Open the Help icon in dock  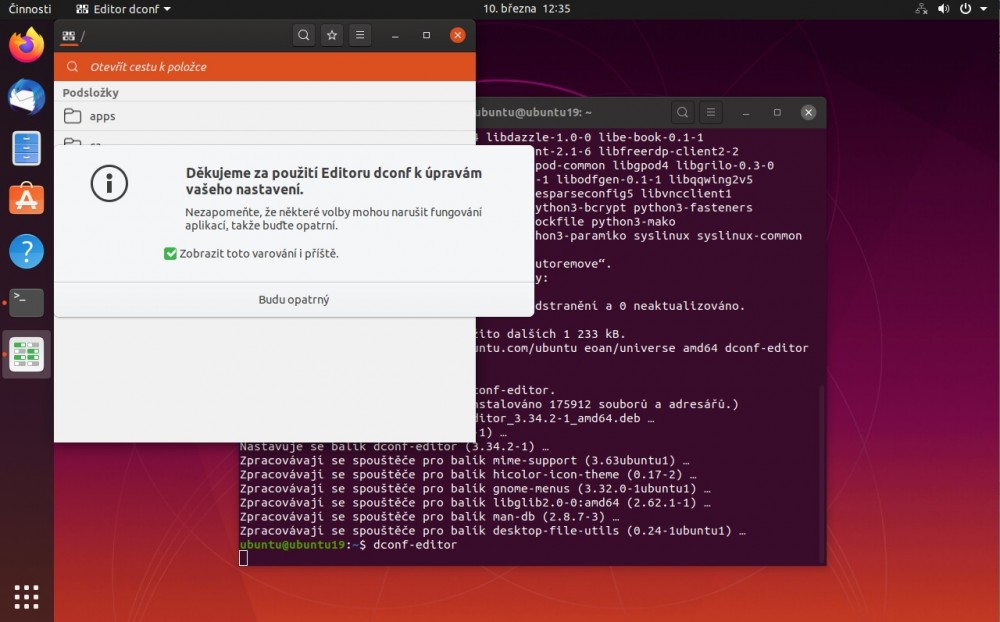coord(27,251)
